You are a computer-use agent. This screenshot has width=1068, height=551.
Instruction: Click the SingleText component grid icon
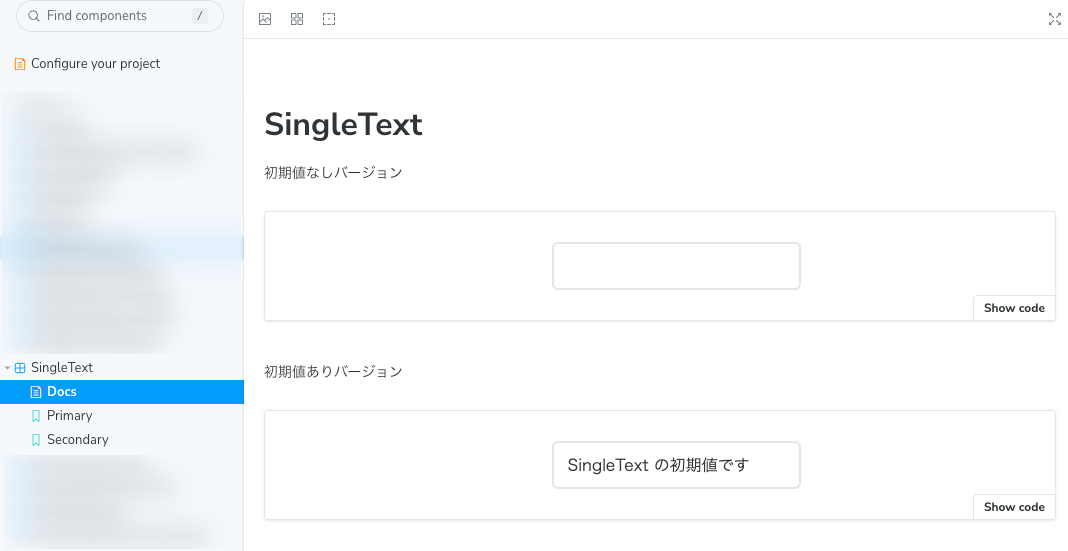(x=20, y=368)
